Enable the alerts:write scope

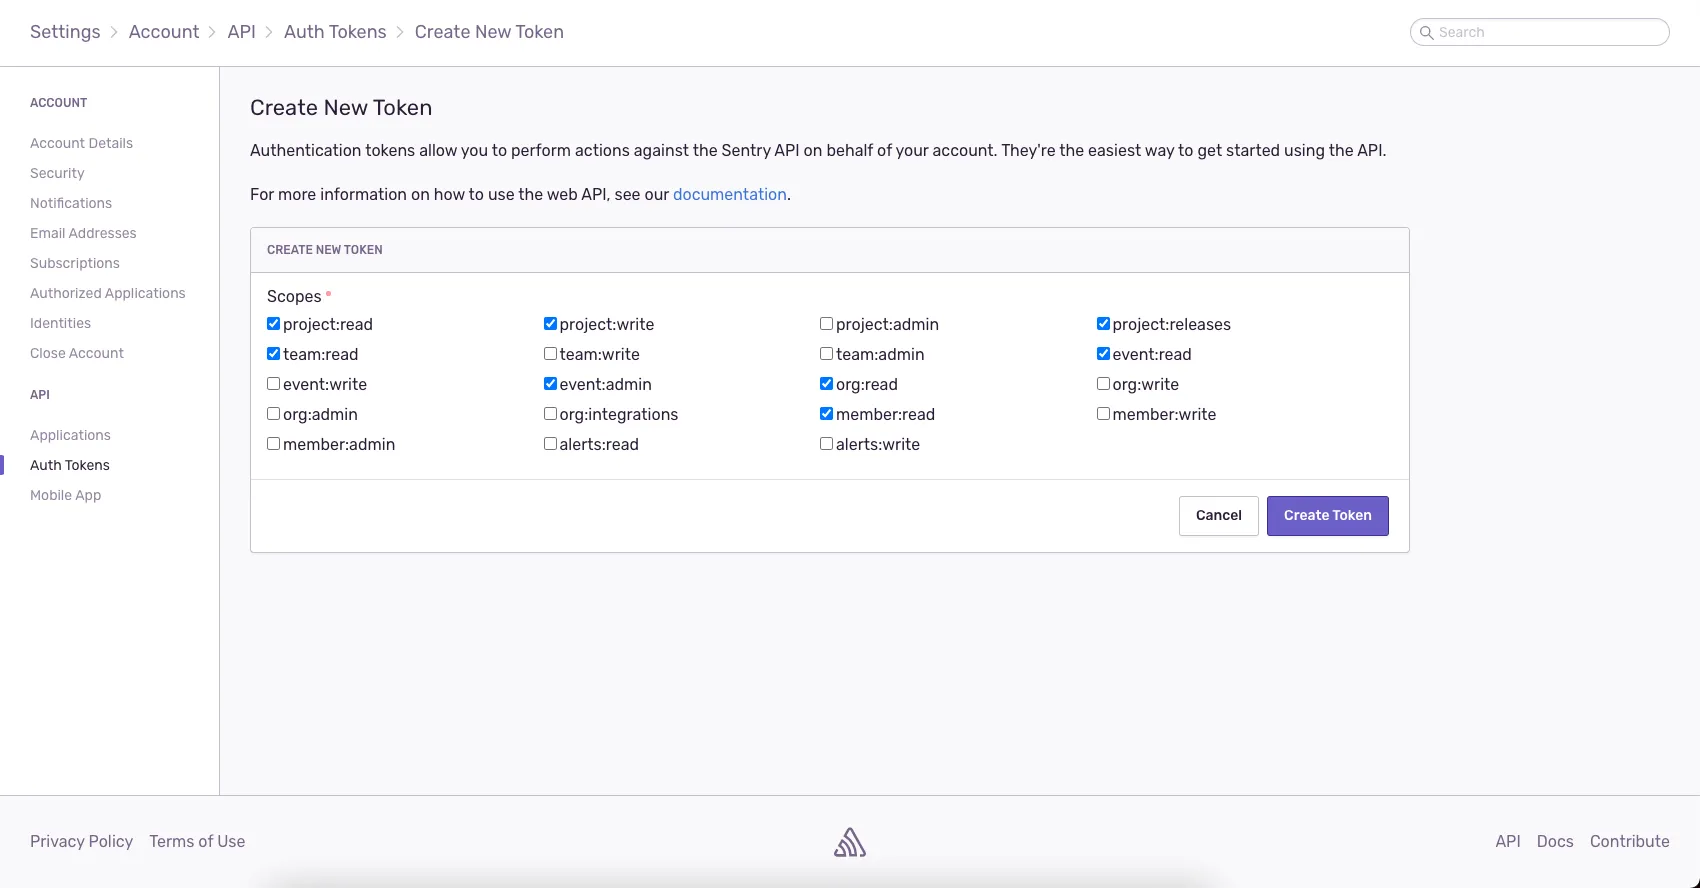pos(826,444)
